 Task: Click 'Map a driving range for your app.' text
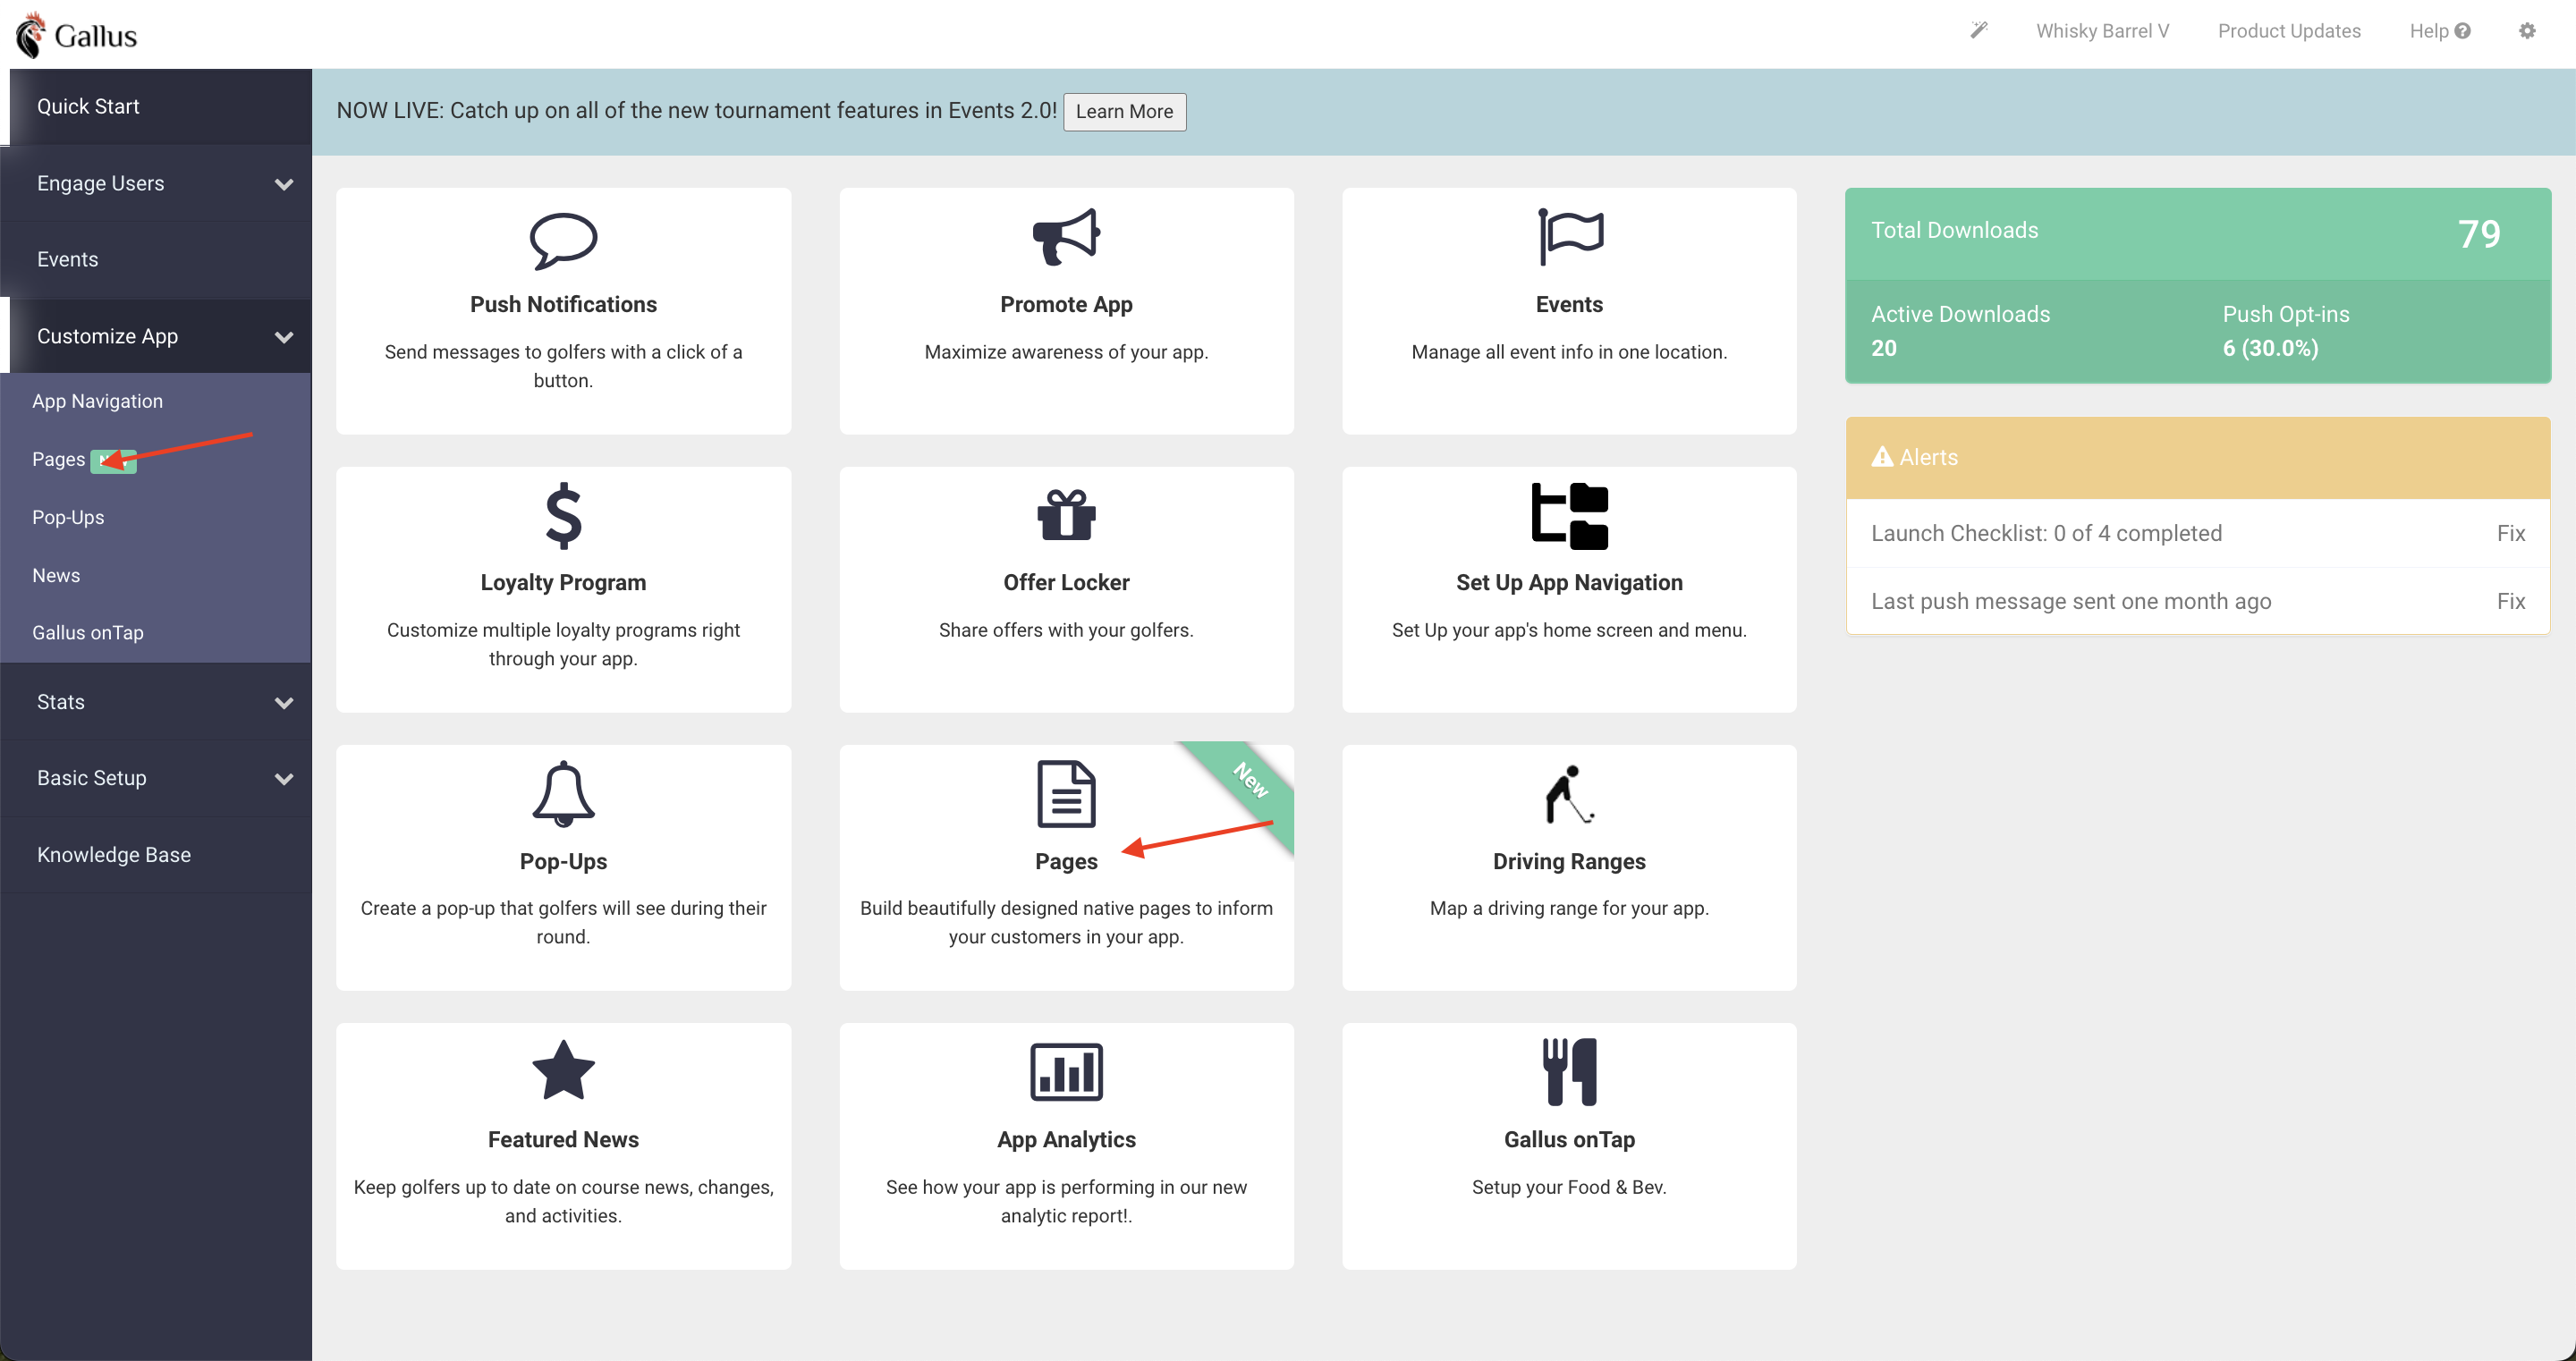pos(1569,908)
